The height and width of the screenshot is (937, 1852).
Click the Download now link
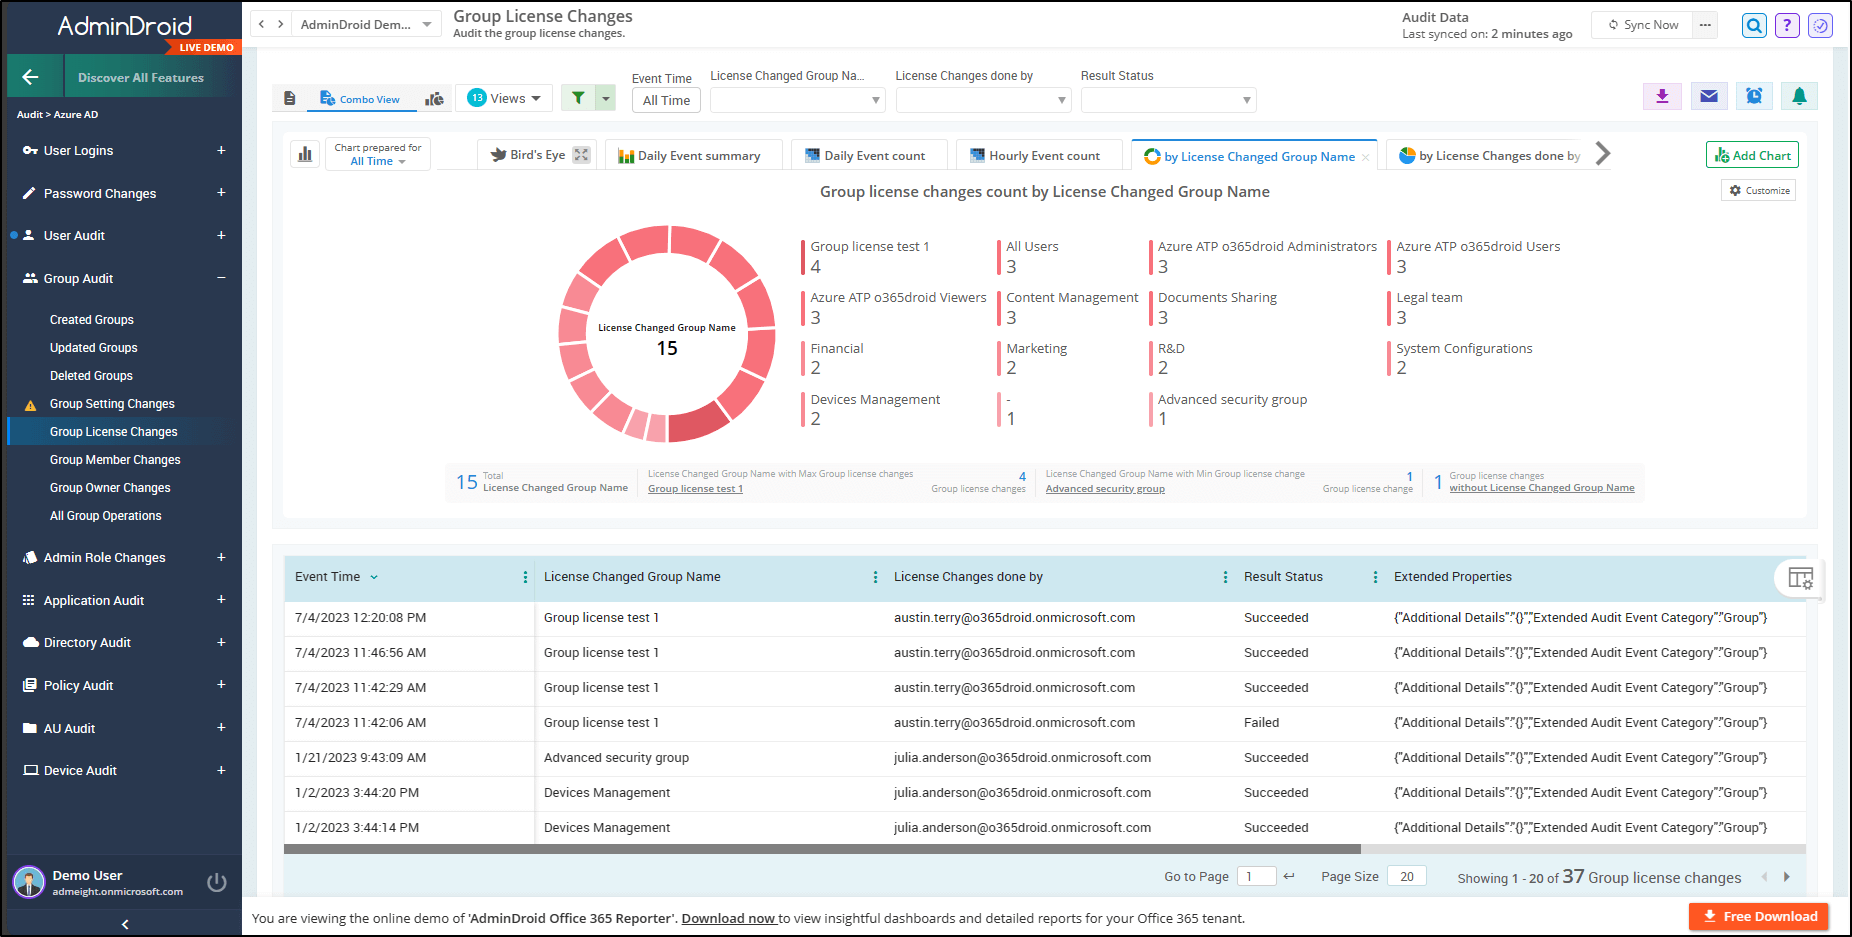click(728, 918)
